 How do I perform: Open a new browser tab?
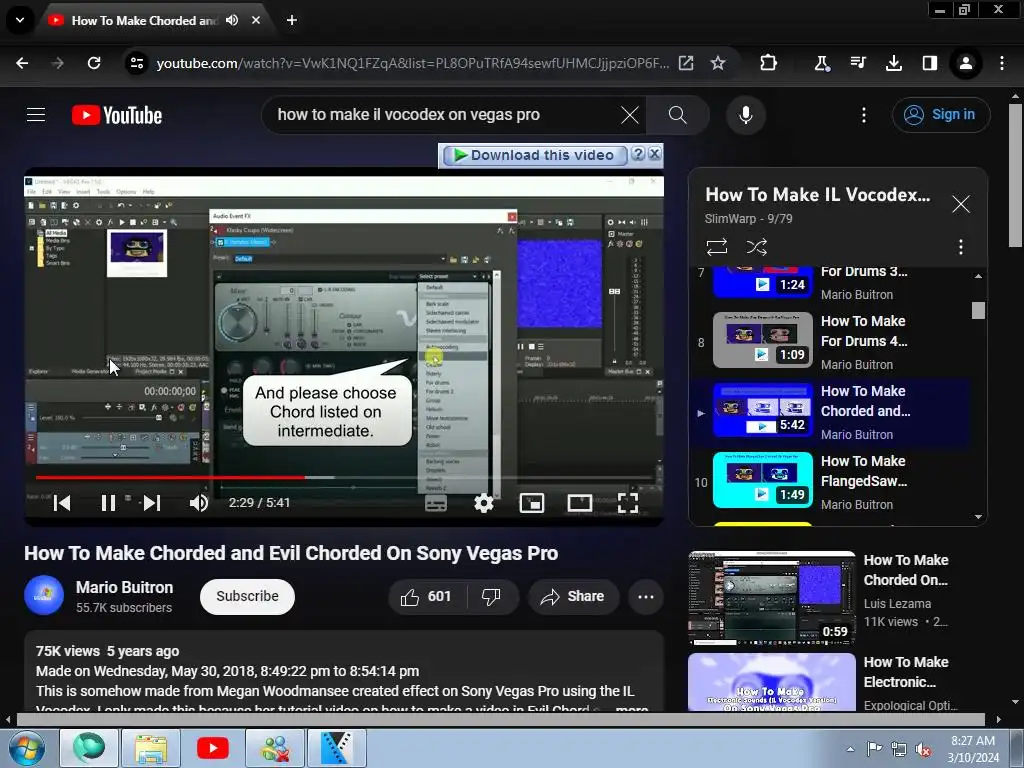point(291,20)
